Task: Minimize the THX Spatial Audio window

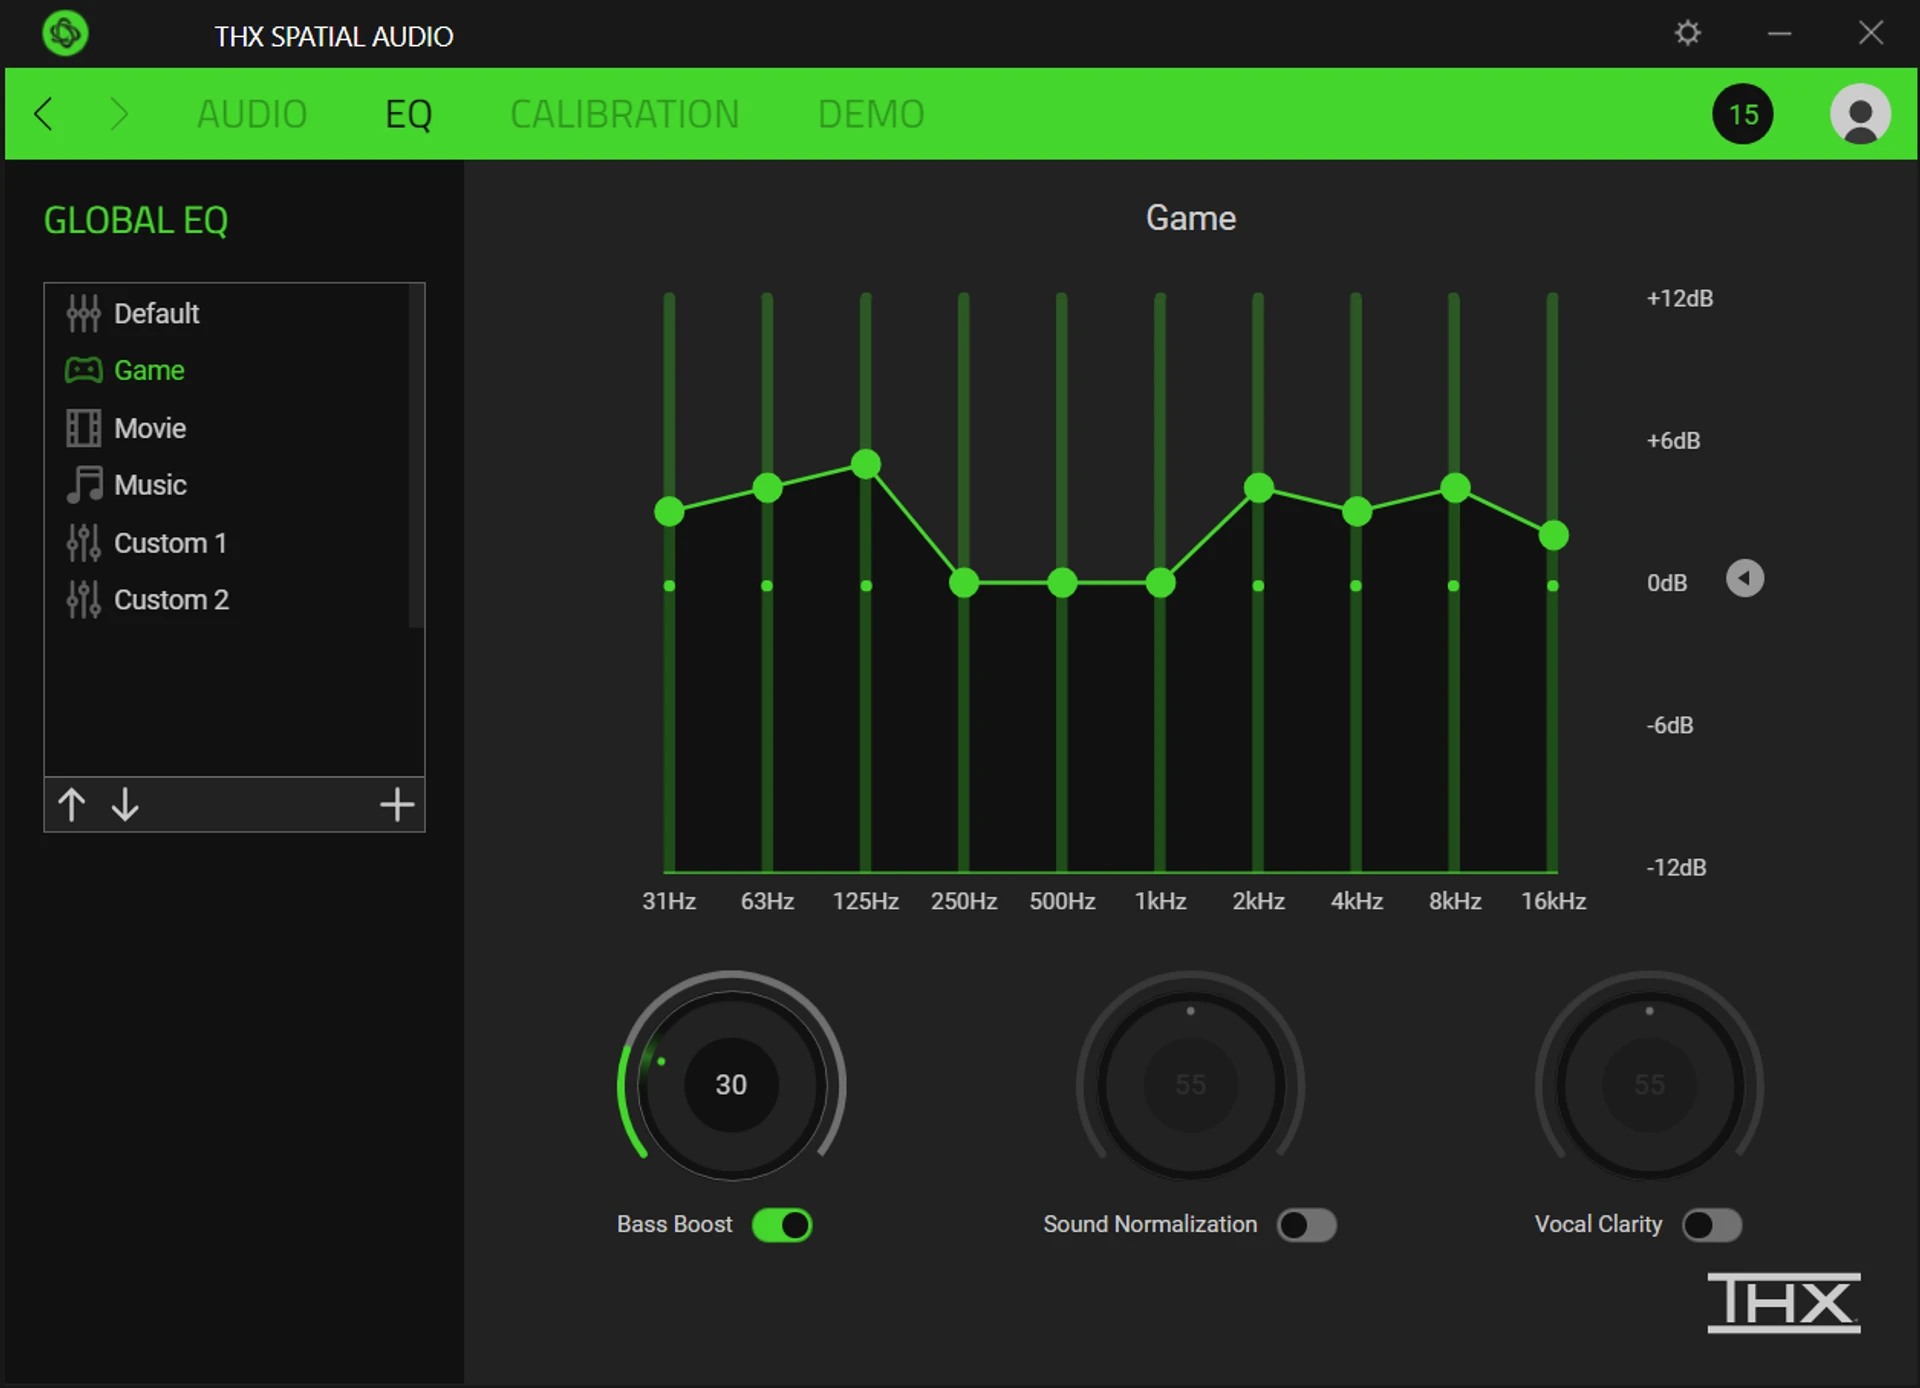Action: pyautogui.click(x=1779, y=33)
